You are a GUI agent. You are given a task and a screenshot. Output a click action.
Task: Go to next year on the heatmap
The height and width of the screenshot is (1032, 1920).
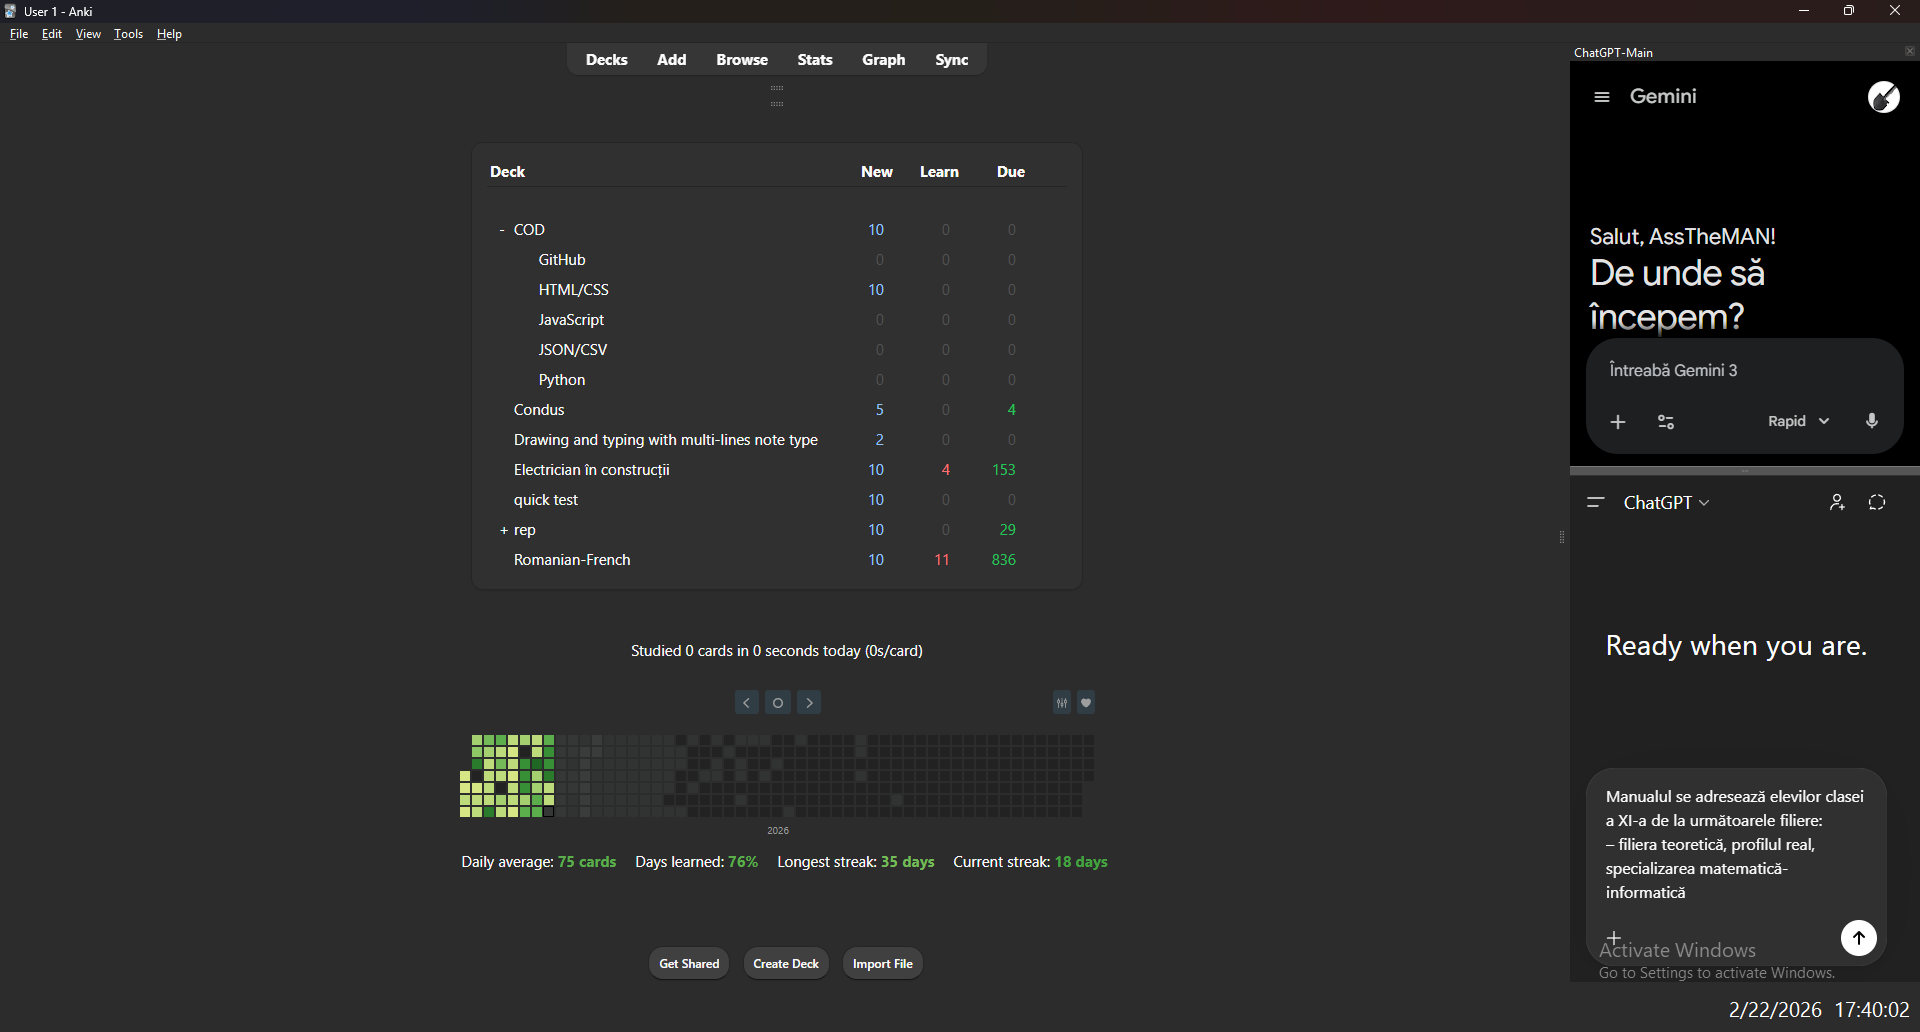pos(809,702)
